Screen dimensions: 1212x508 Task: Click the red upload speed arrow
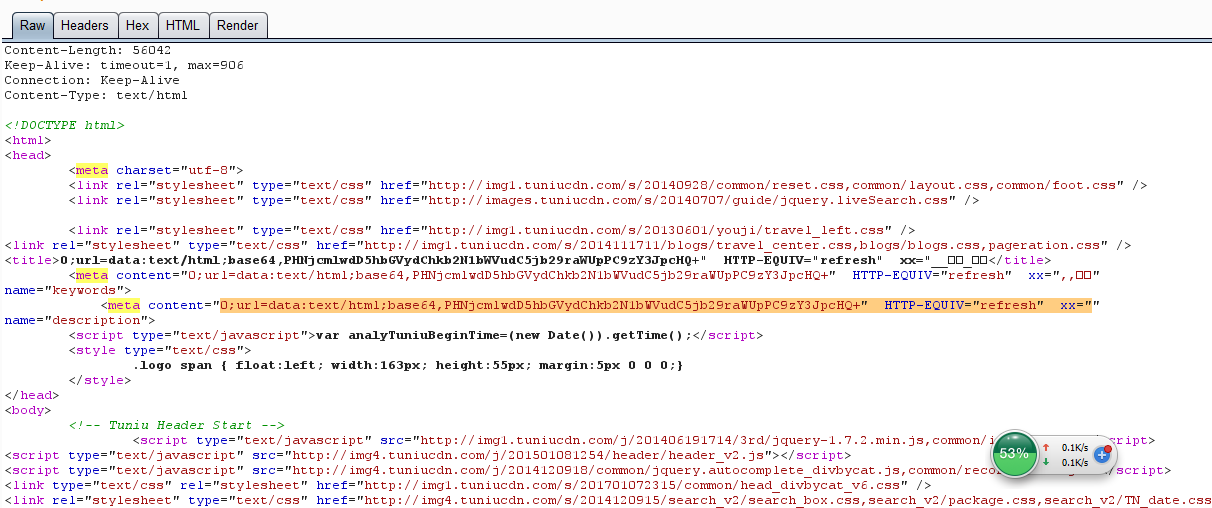(1046, 447)
